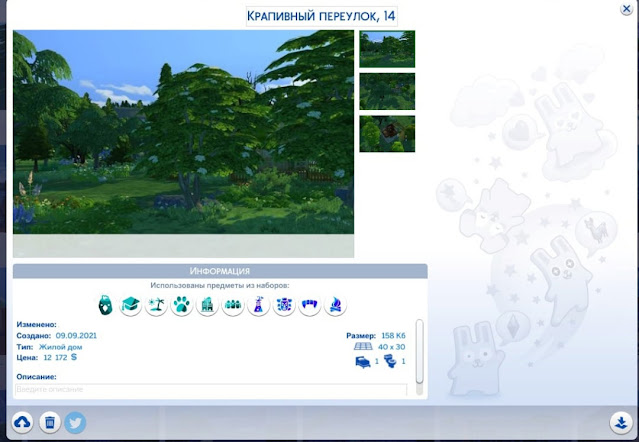
Task: Click the creation date 09.09.2021
Action: click(x=76, y=336)
